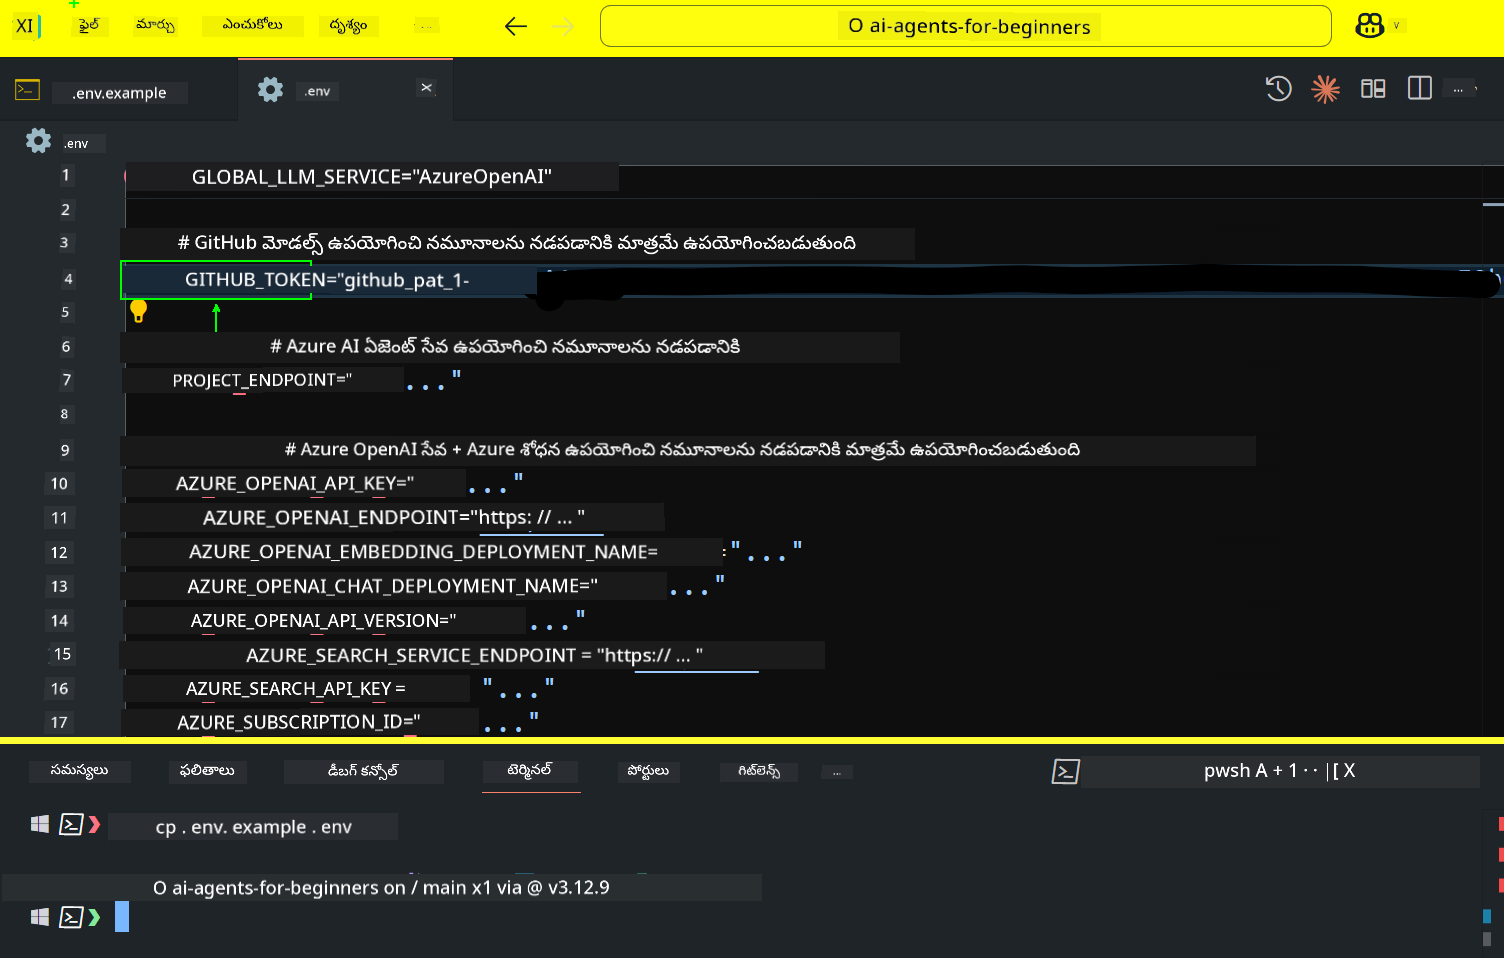Open the Customize Layout icon
1504x958 pixels.
coord(1372,89)
